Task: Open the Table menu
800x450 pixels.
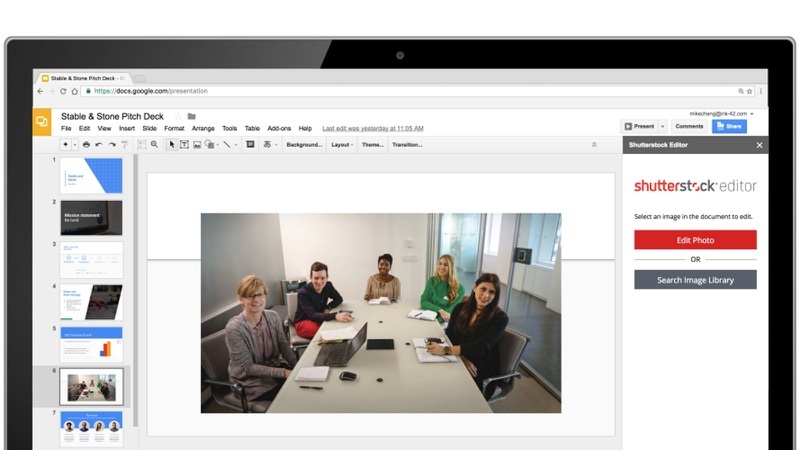Action: click(x=252, y=129)
